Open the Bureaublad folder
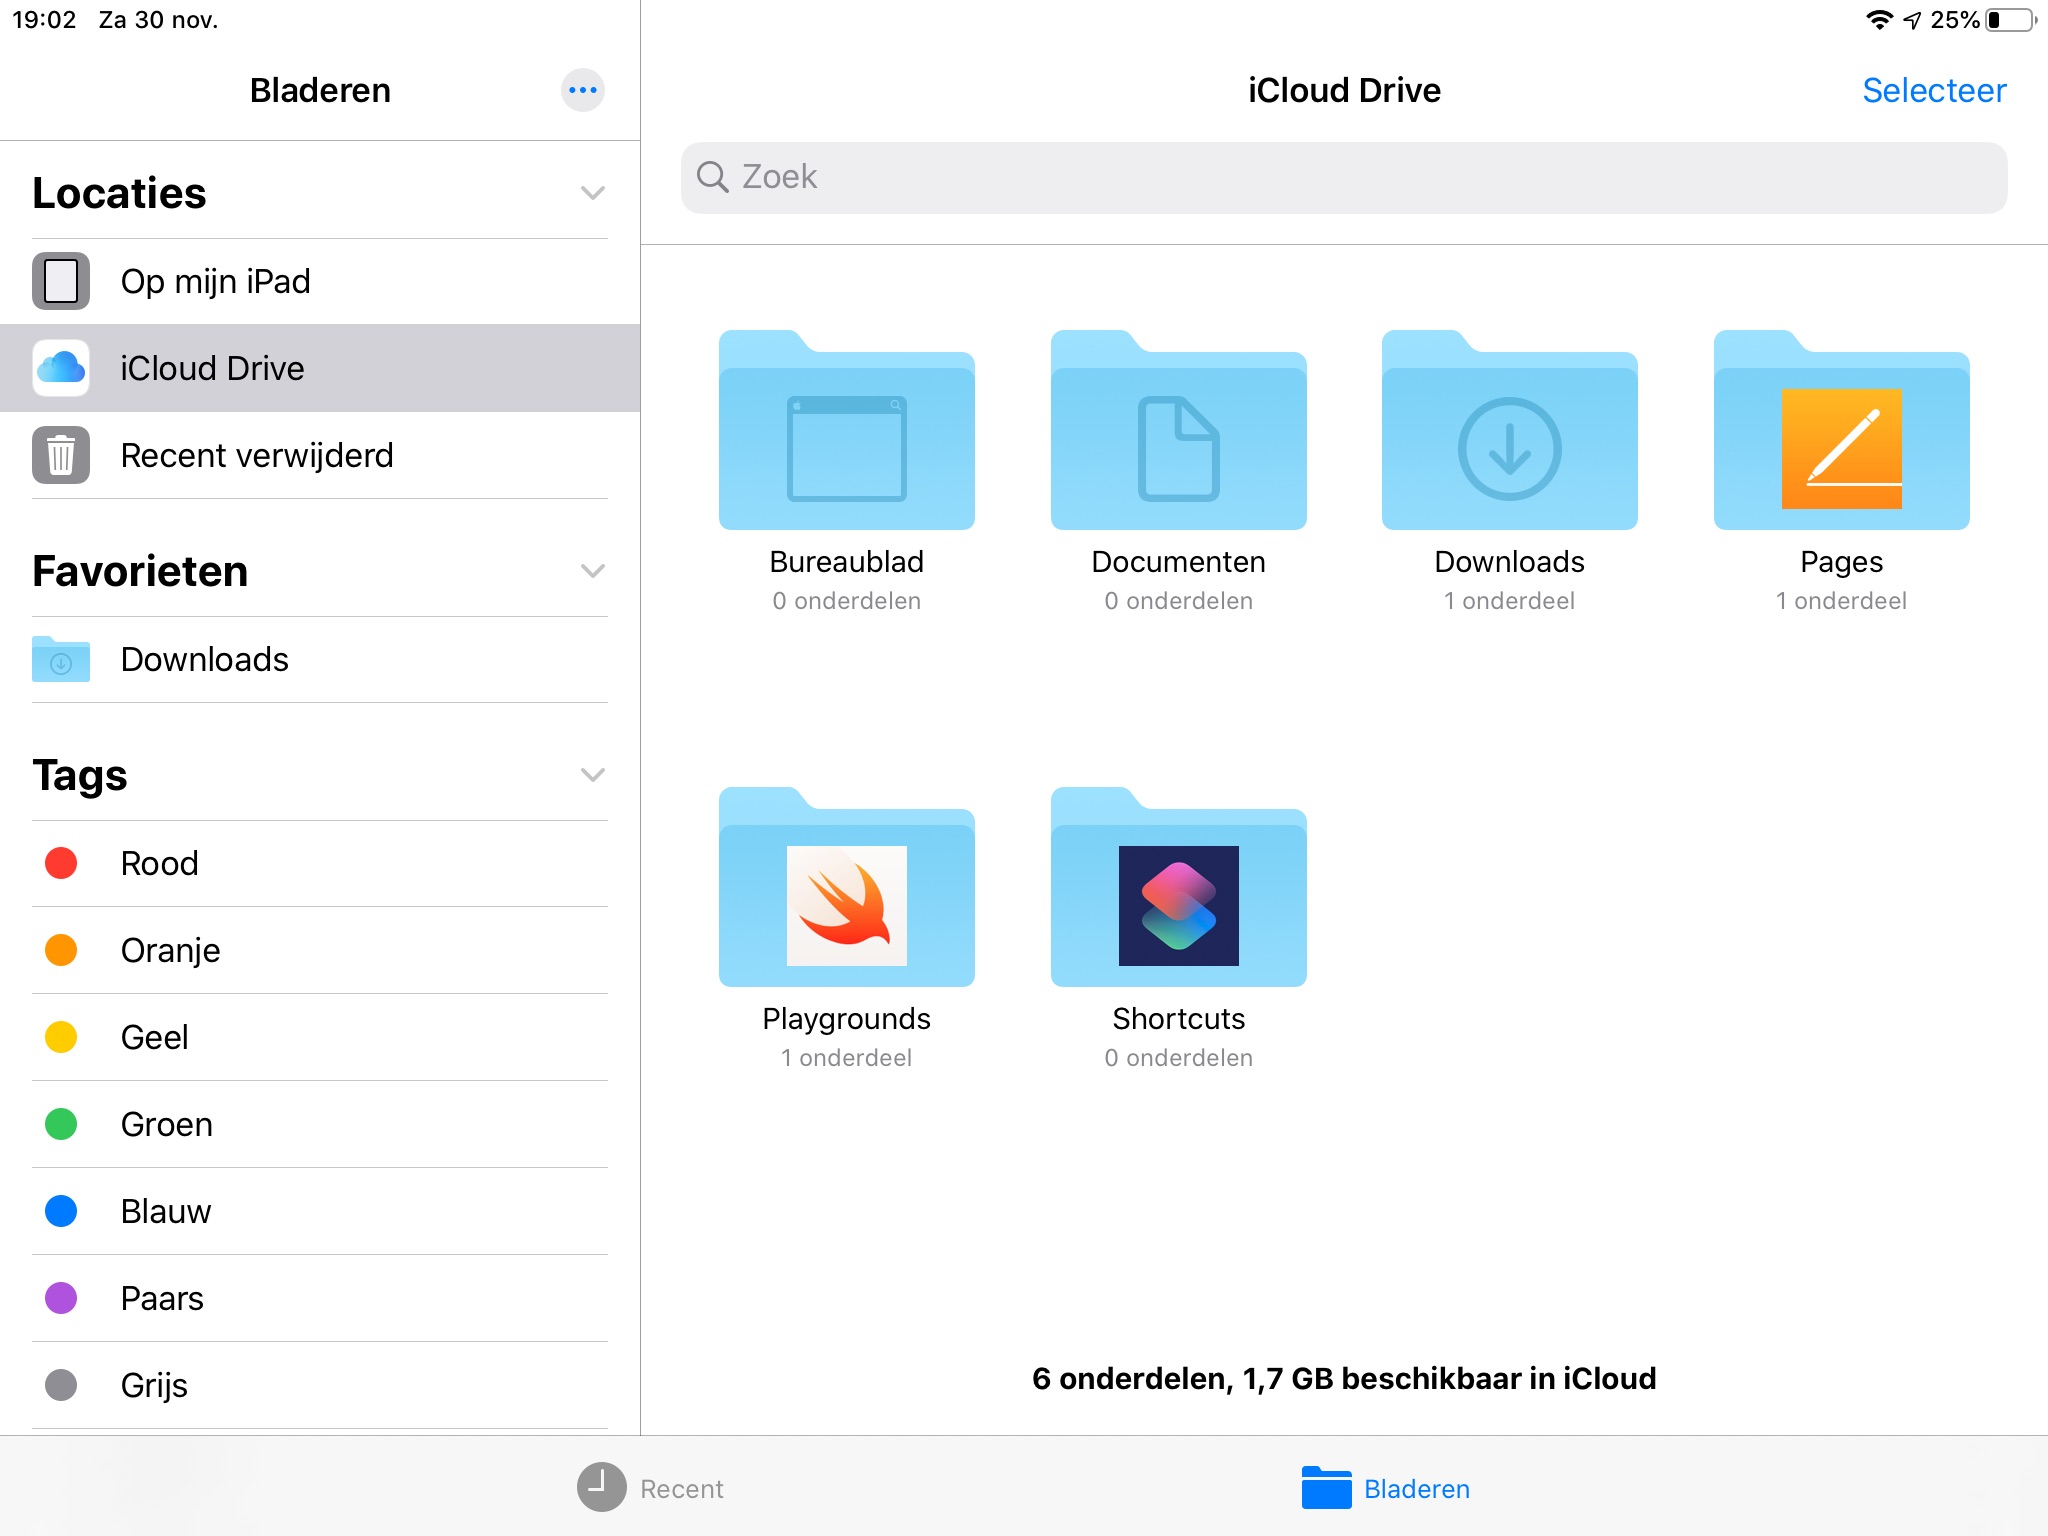2048x1536 pixels. 846,432
